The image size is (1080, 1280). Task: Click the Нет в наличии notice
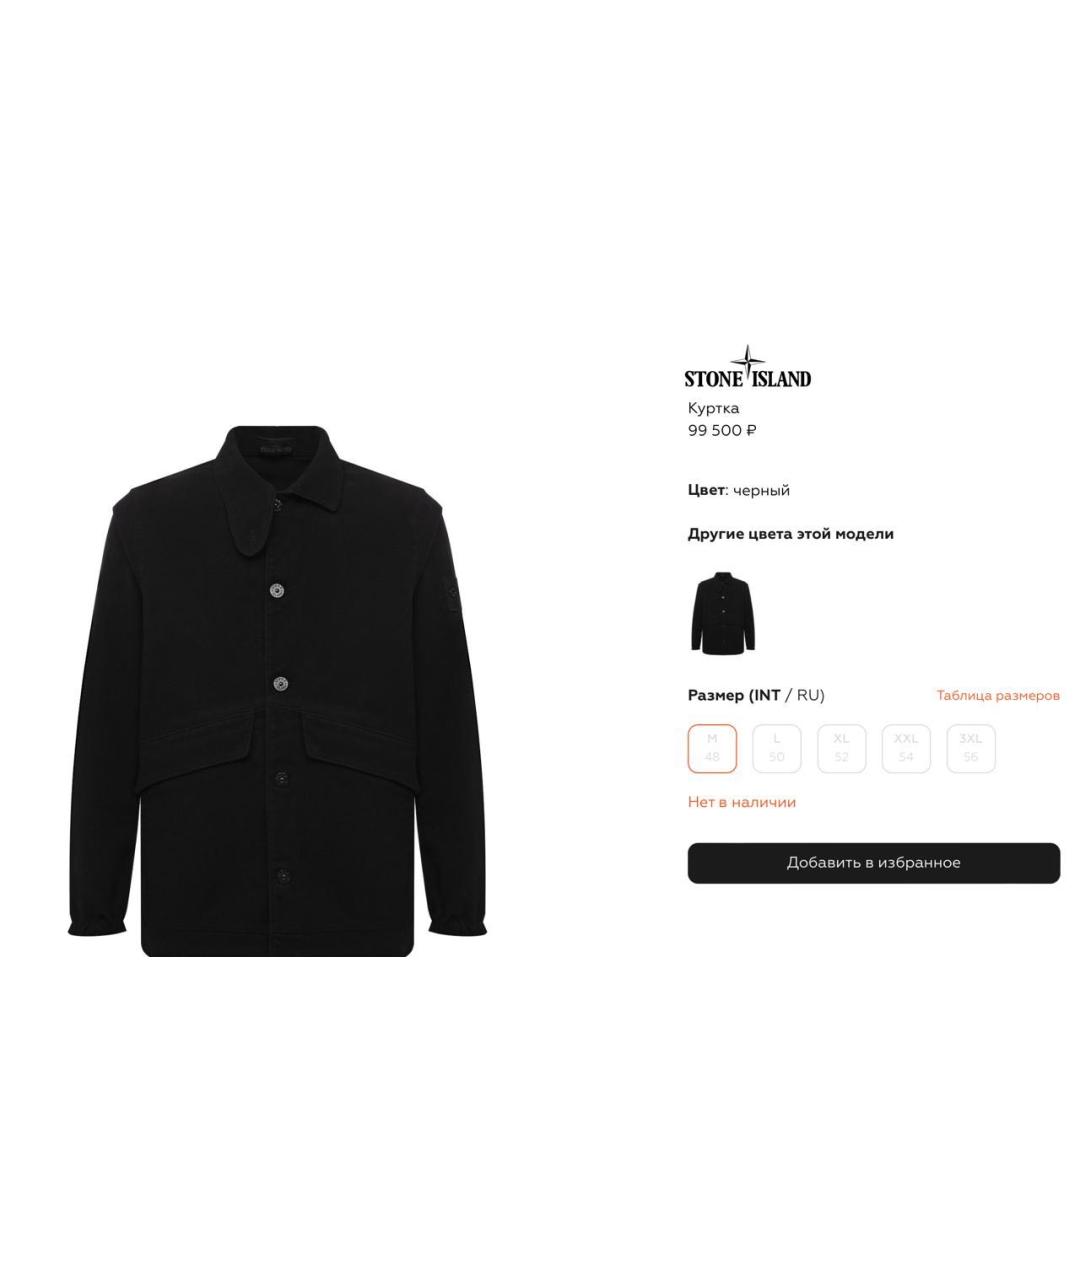[742, 802]
